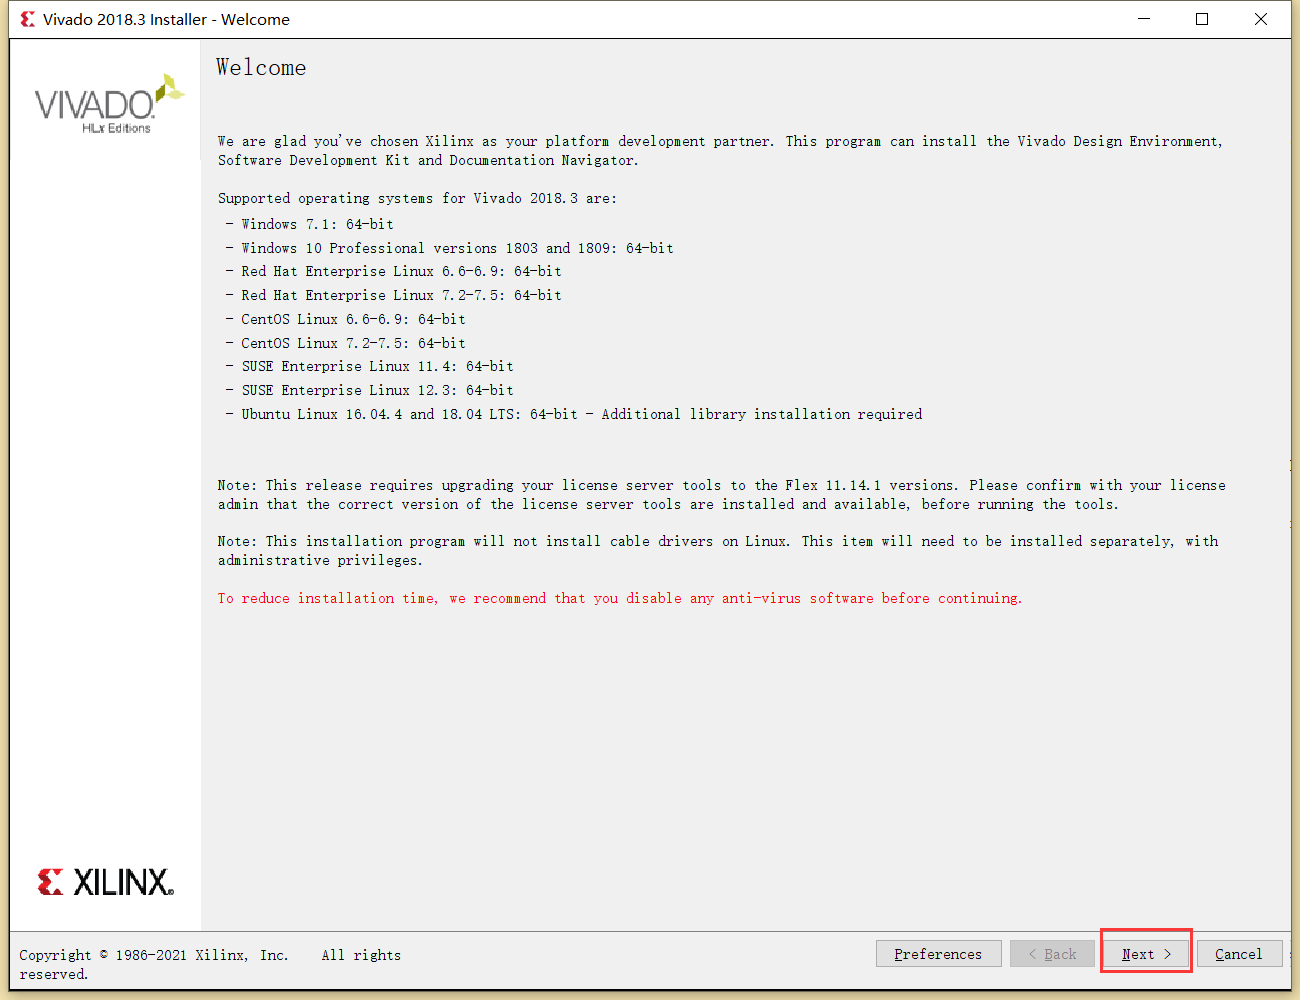Viewport: 1300px width, 1000px height.
Task: Select the Windows 10 Professional versions line
Action: (x=450, y=248)
